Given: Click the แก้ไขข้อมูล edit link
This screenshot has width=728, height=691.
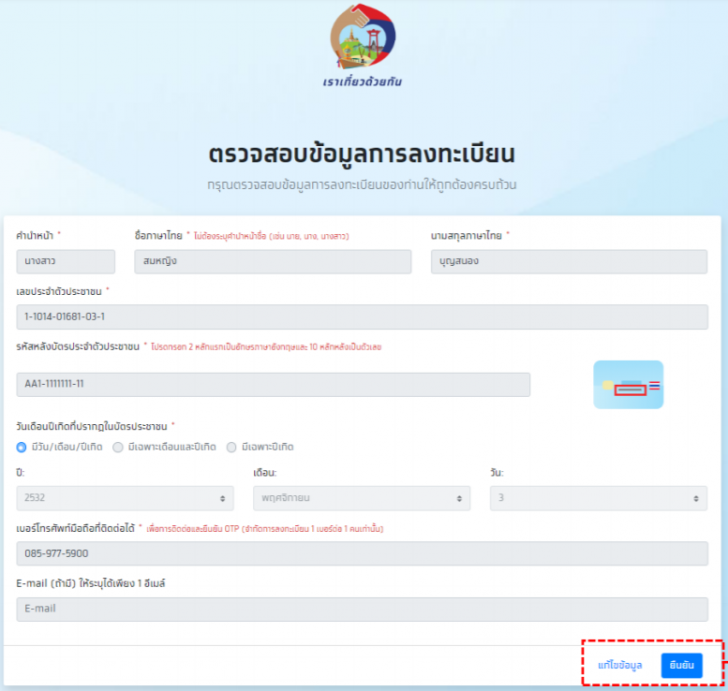Looking at the screenshot, I should pyautogui.click(x=620, y=665).
